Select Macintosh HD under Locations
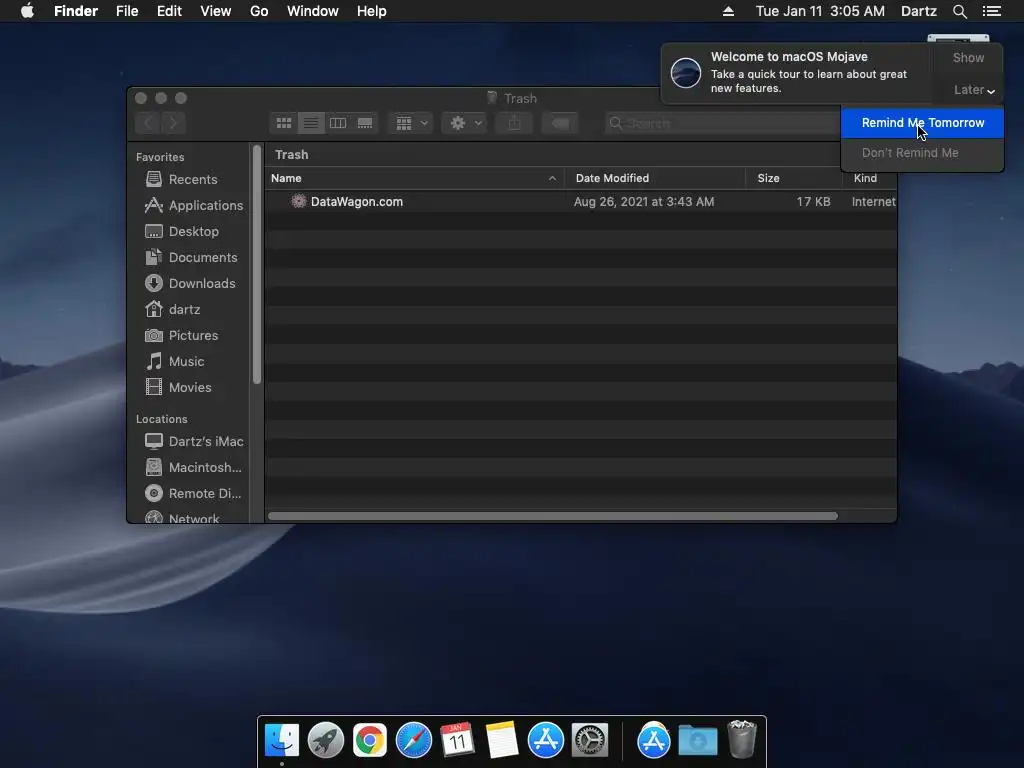The height and width of the screenshot is (768, 1024). click(x=193, y=468)
